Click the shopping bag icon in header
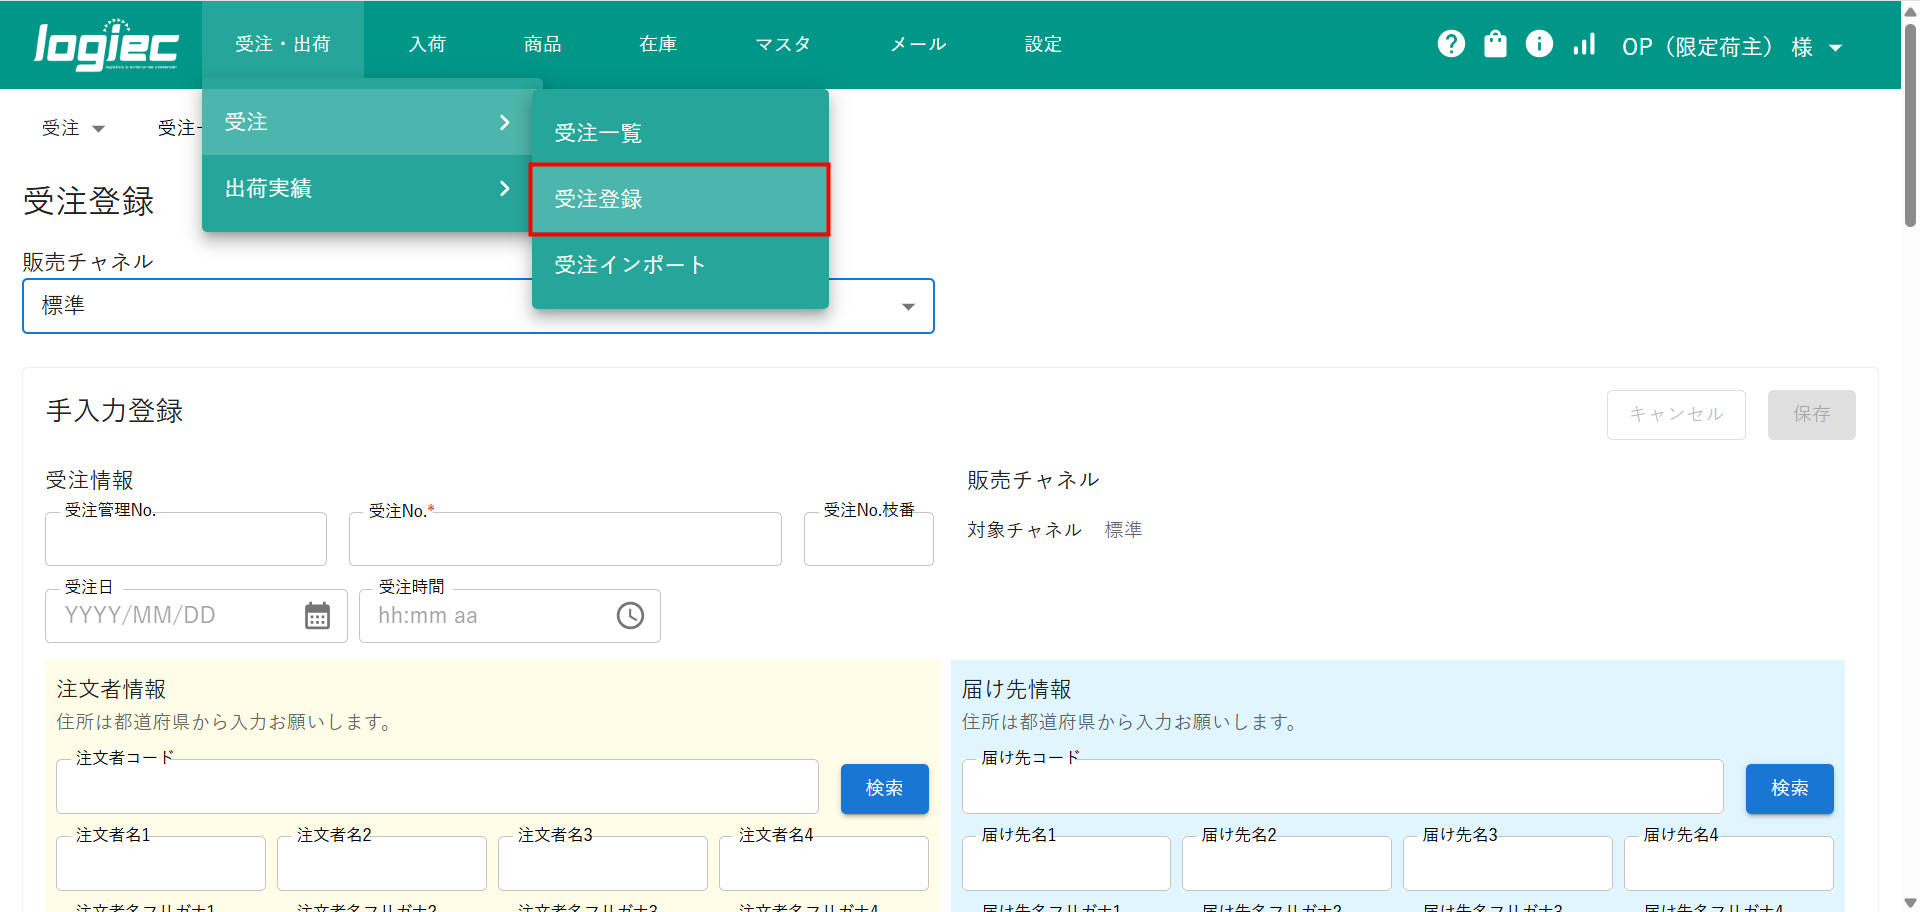Viewport: 1920px width, 912px height. (1495, 44)
